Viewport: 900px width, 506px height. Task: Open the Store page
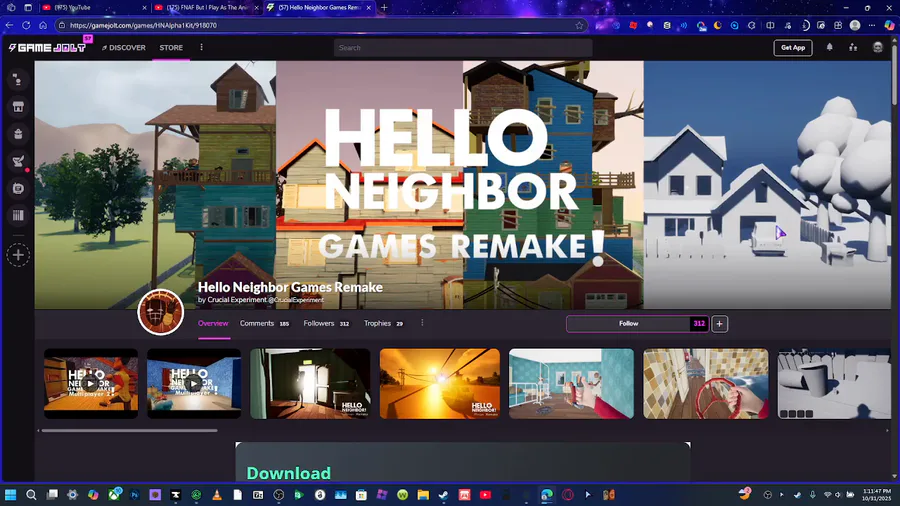pos(171,48)
